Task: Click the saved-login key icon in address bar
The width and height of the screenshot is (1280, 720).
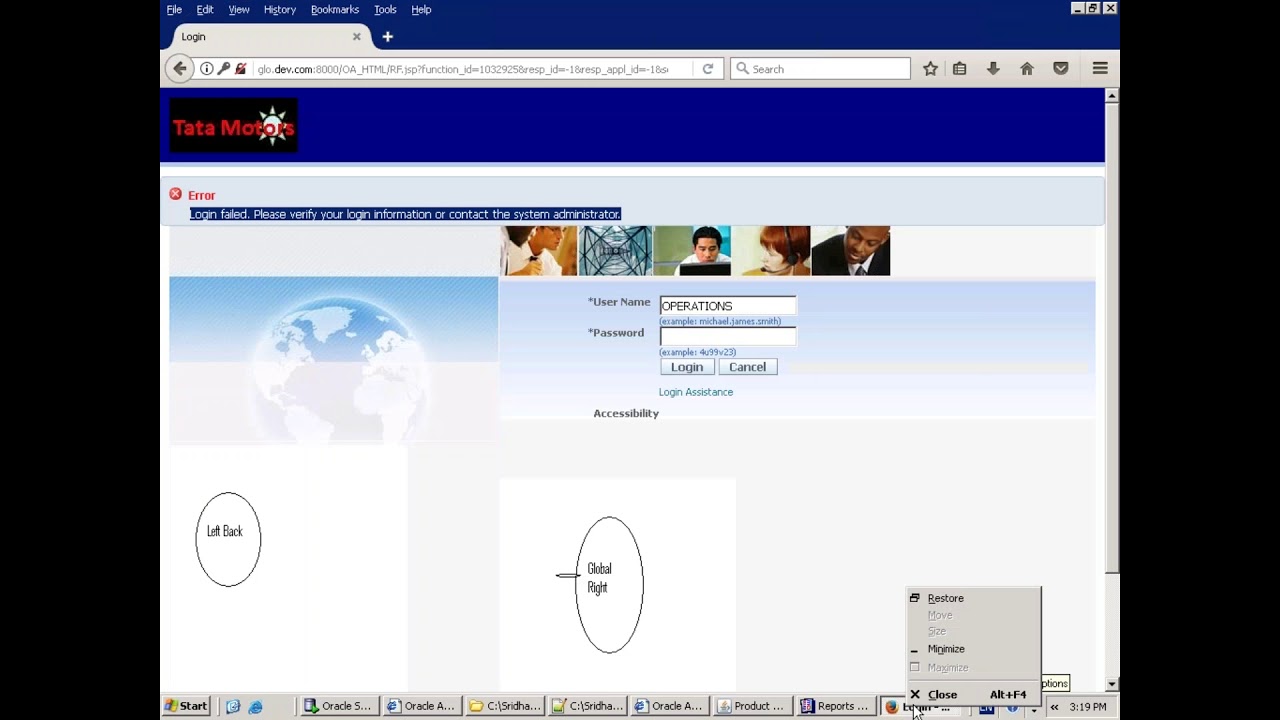Action: (x=224, y=69)
